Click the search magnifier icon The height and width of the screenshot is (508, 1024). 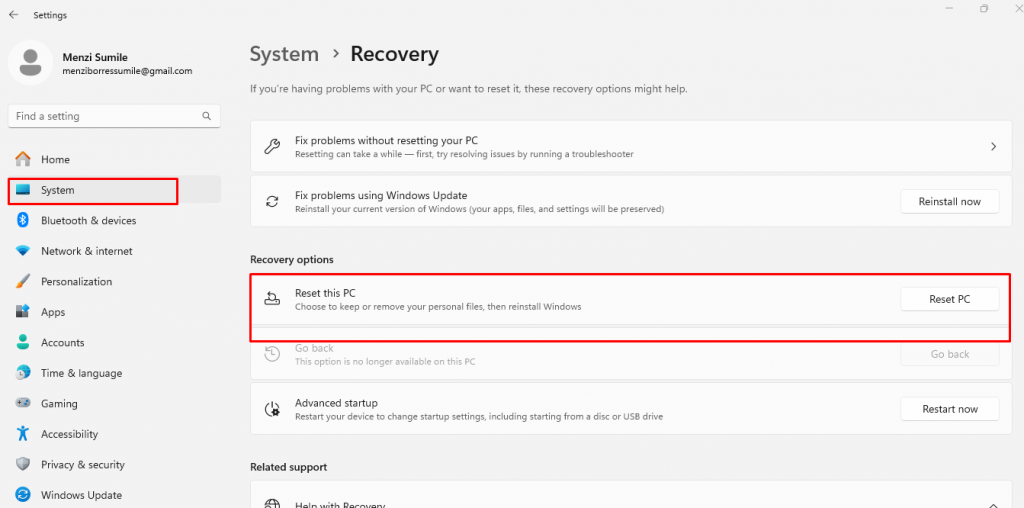click(x=206, y=116)
